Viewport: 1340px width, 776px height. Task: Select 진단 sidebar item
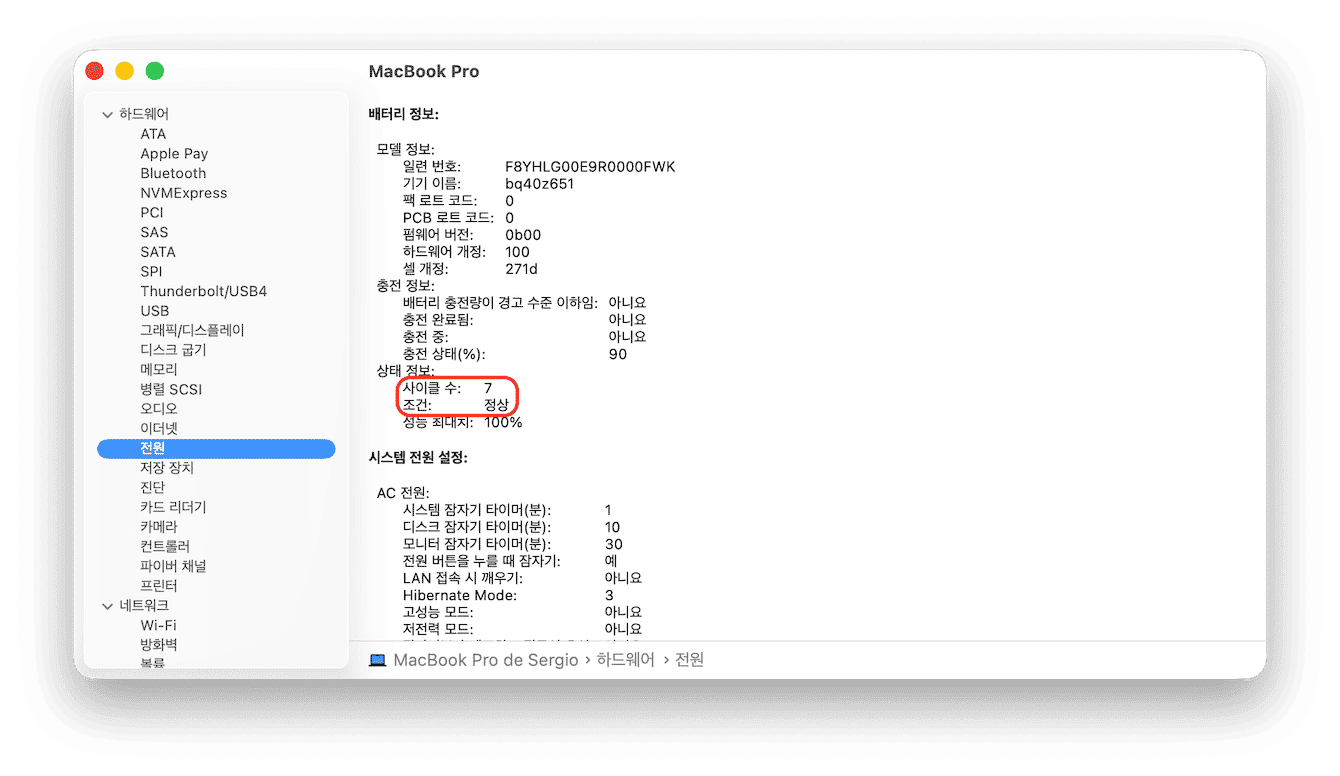coord(152,488)
